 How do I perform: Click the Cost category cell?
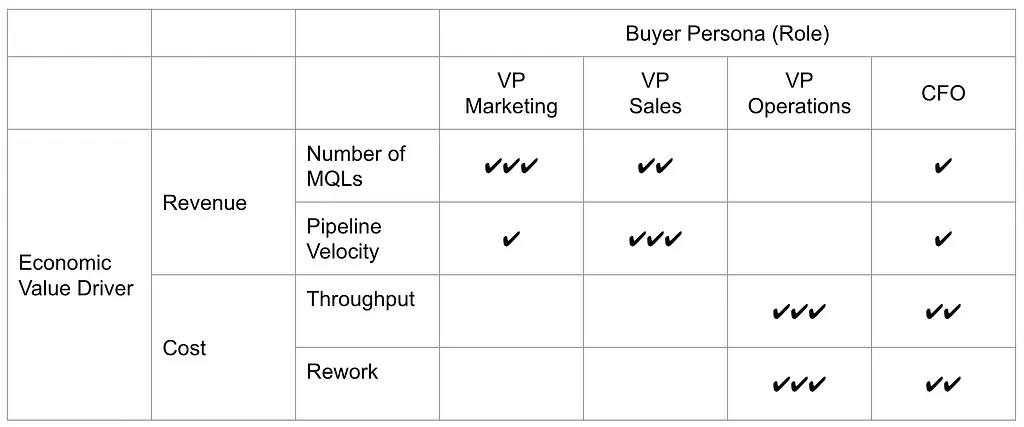223,347
